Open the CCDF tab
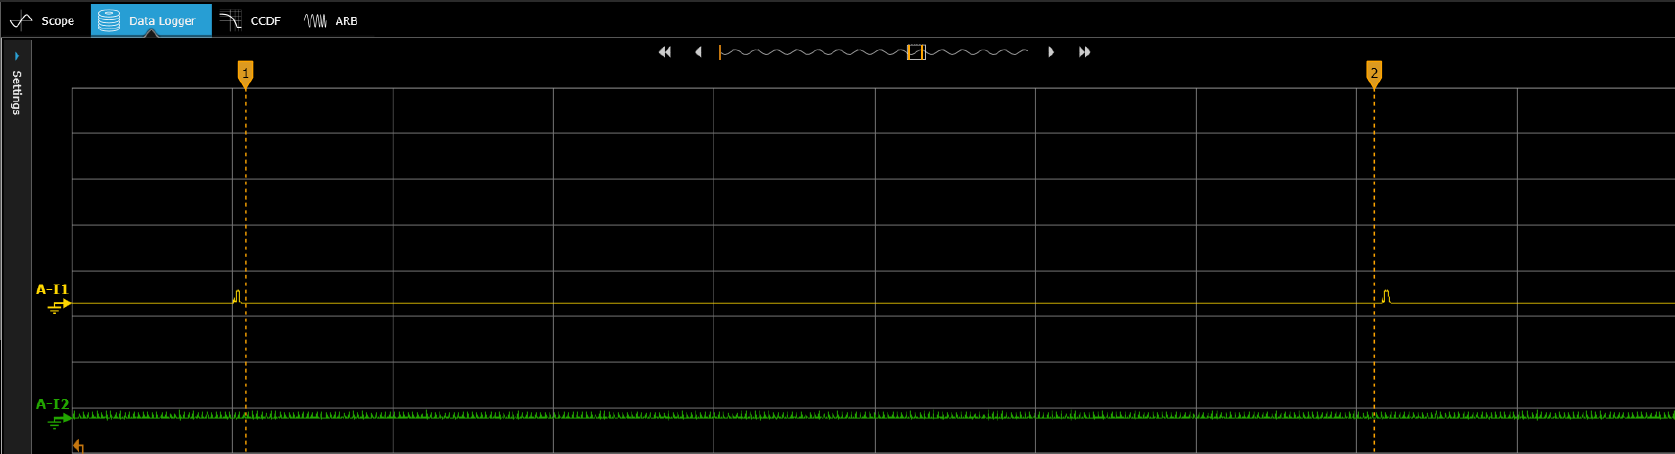The image size is (1675, 454). (251, 20)
